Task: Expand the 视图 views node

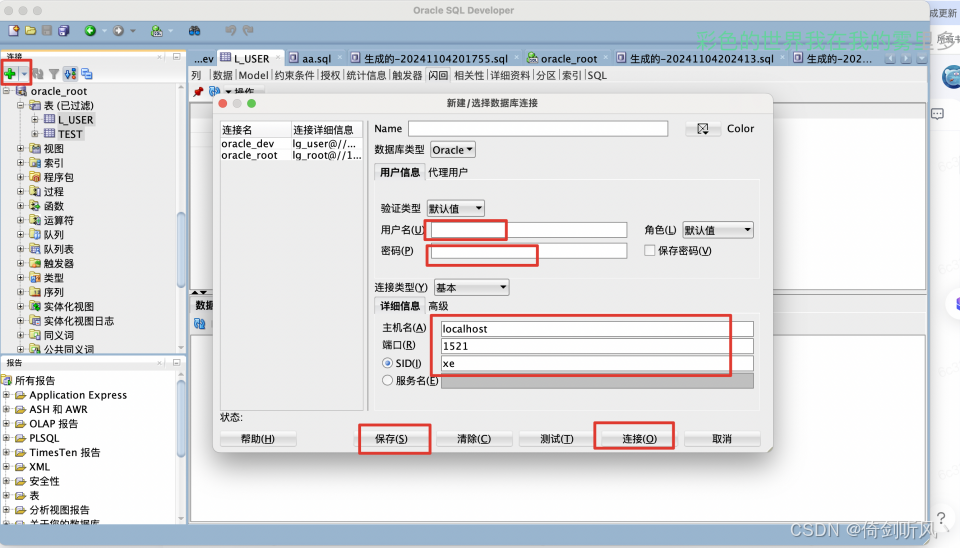Action: 21,148
